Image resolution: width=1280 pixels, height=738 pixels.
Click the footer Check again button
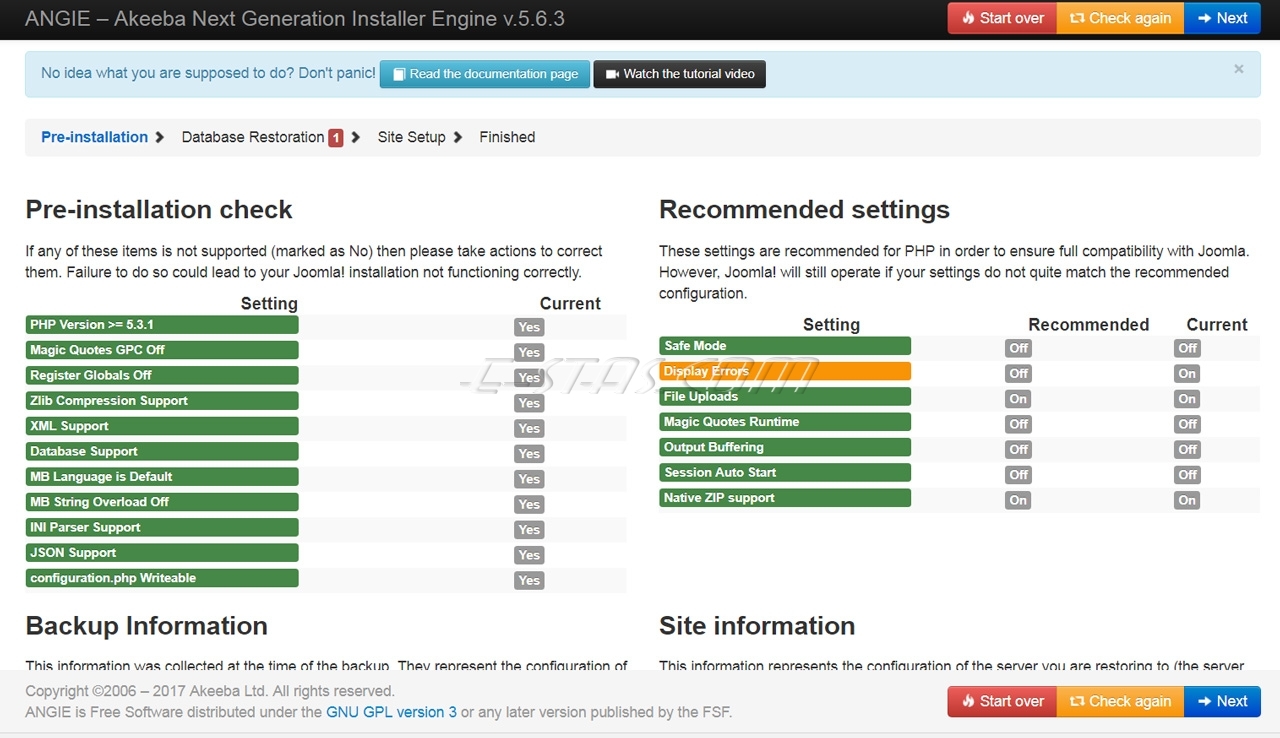pyautogui.click(x=1120, y=701)
